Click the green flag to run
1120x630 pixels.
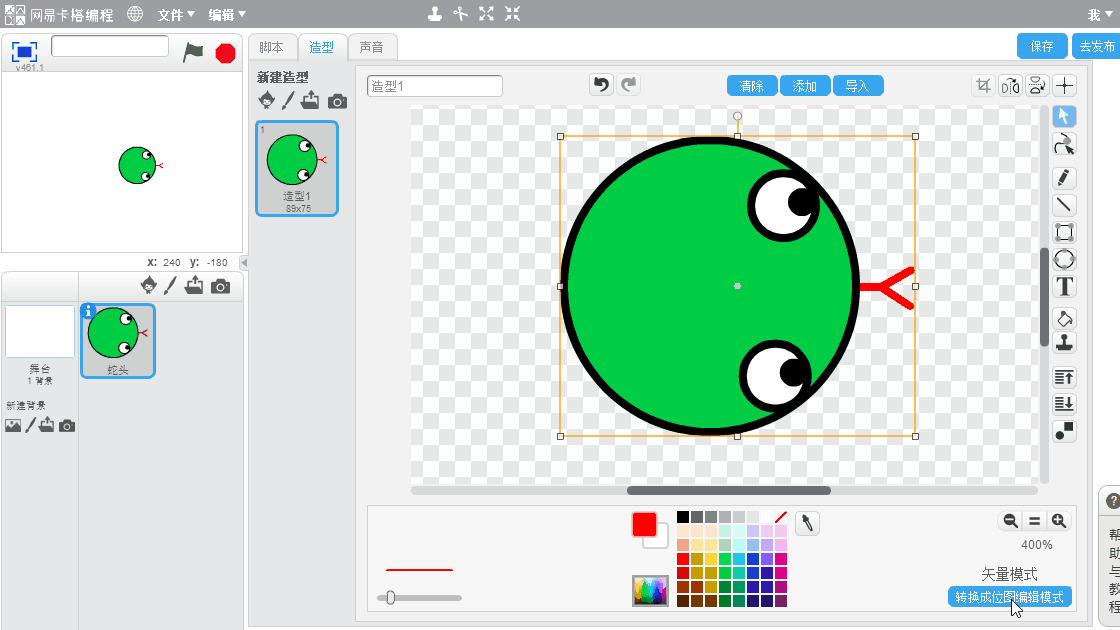193,52
